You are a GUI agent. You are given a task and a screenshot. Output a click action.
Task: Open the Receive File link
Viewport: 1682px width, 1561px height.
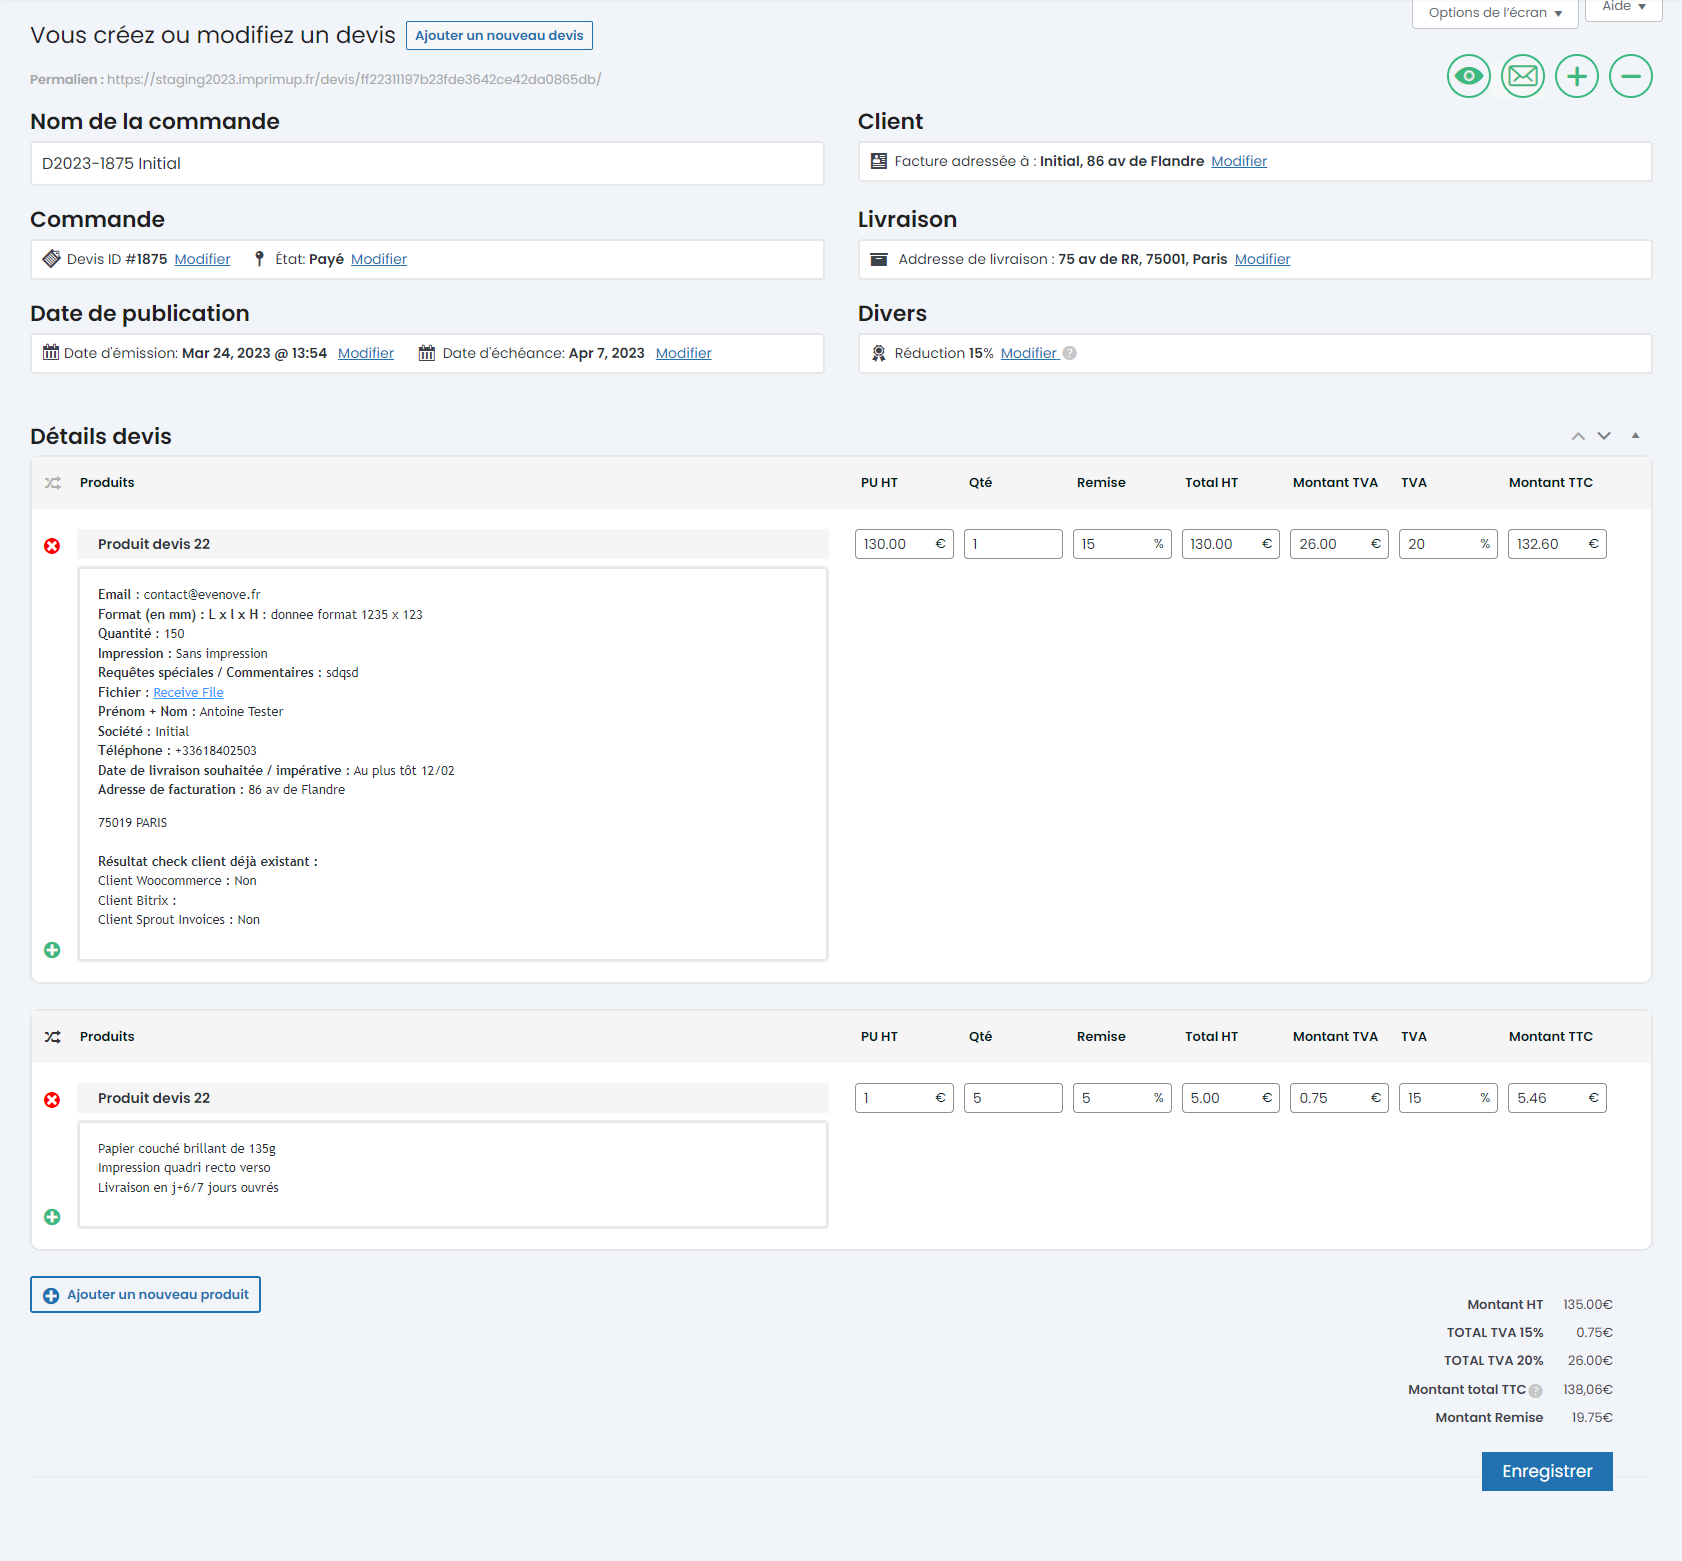pyautogui.click(x=188, y=693)
